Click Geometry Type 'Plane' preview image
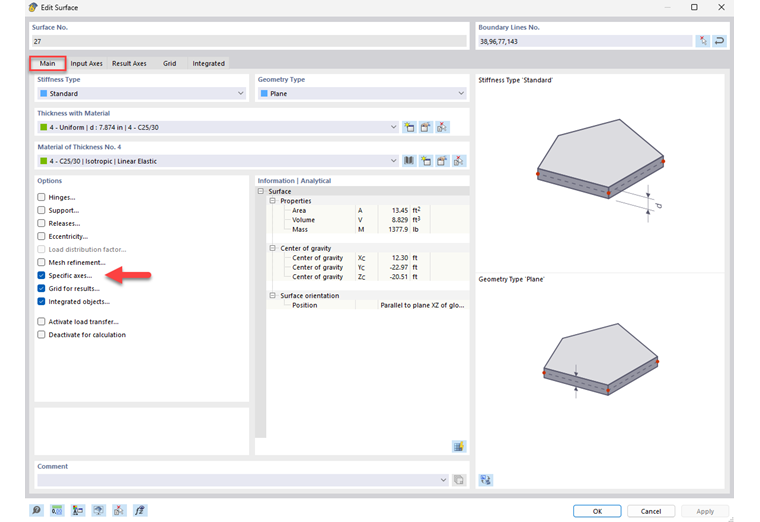The image size is (760, 522). click(600, 360)
